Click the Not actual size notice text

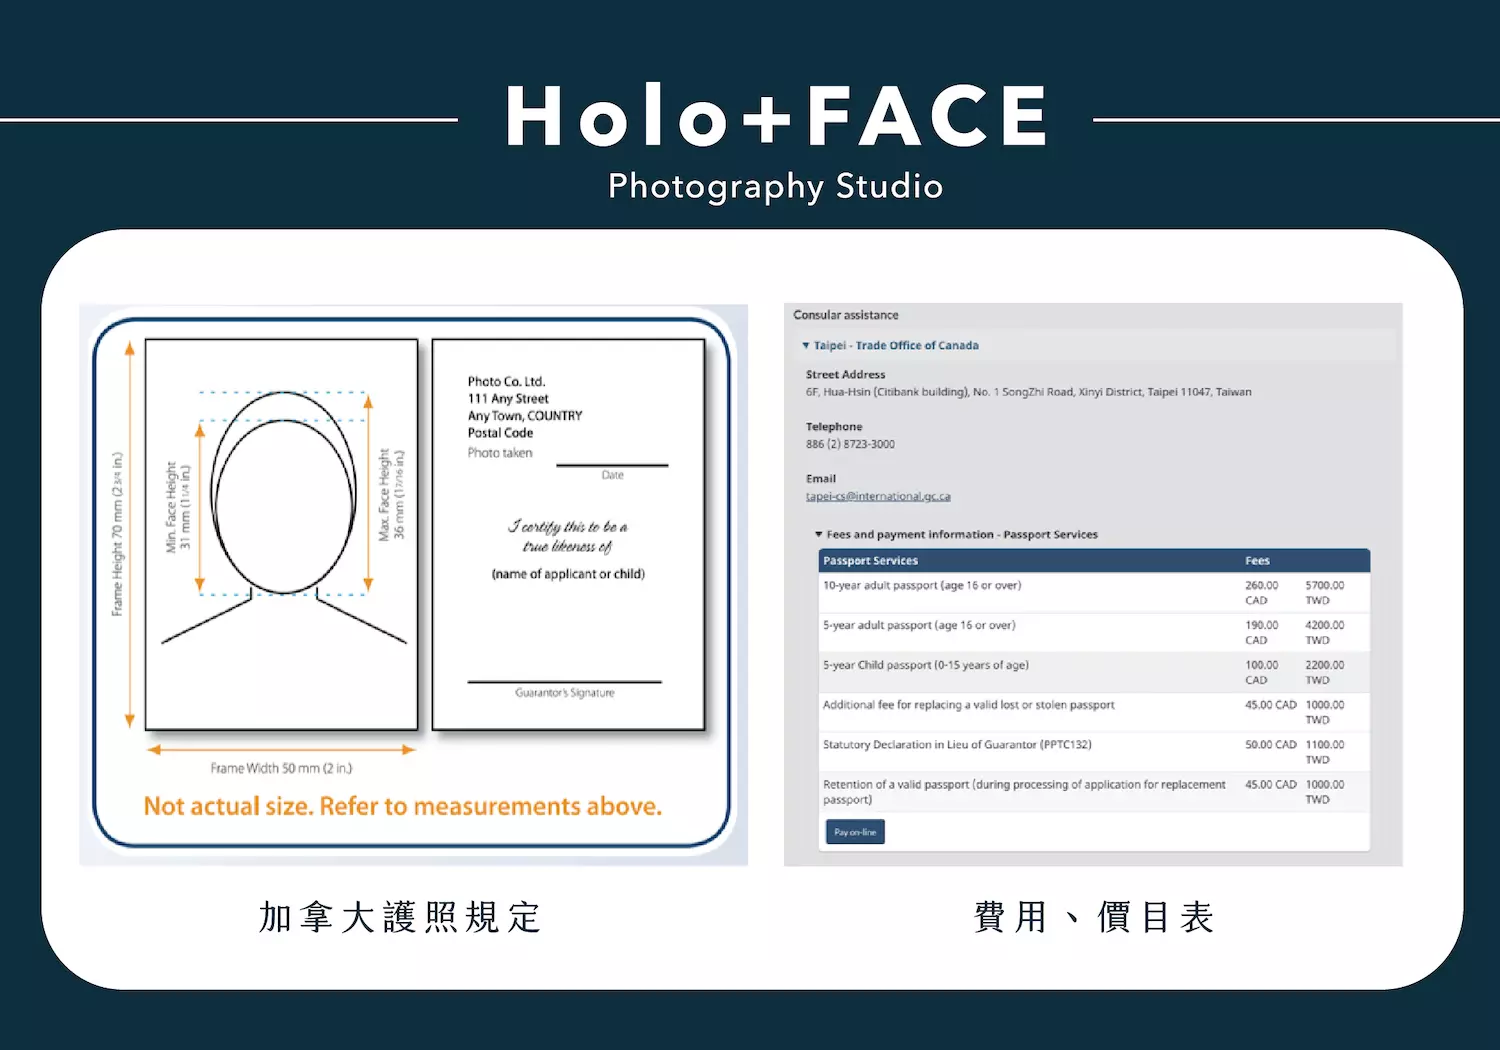(x=403, y=807)
